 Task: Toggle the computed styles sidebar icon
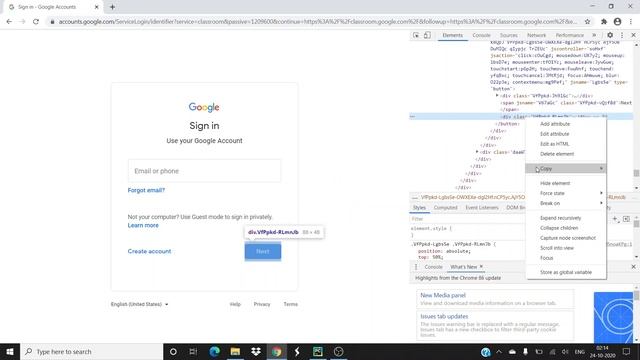(x=626, y=219)
